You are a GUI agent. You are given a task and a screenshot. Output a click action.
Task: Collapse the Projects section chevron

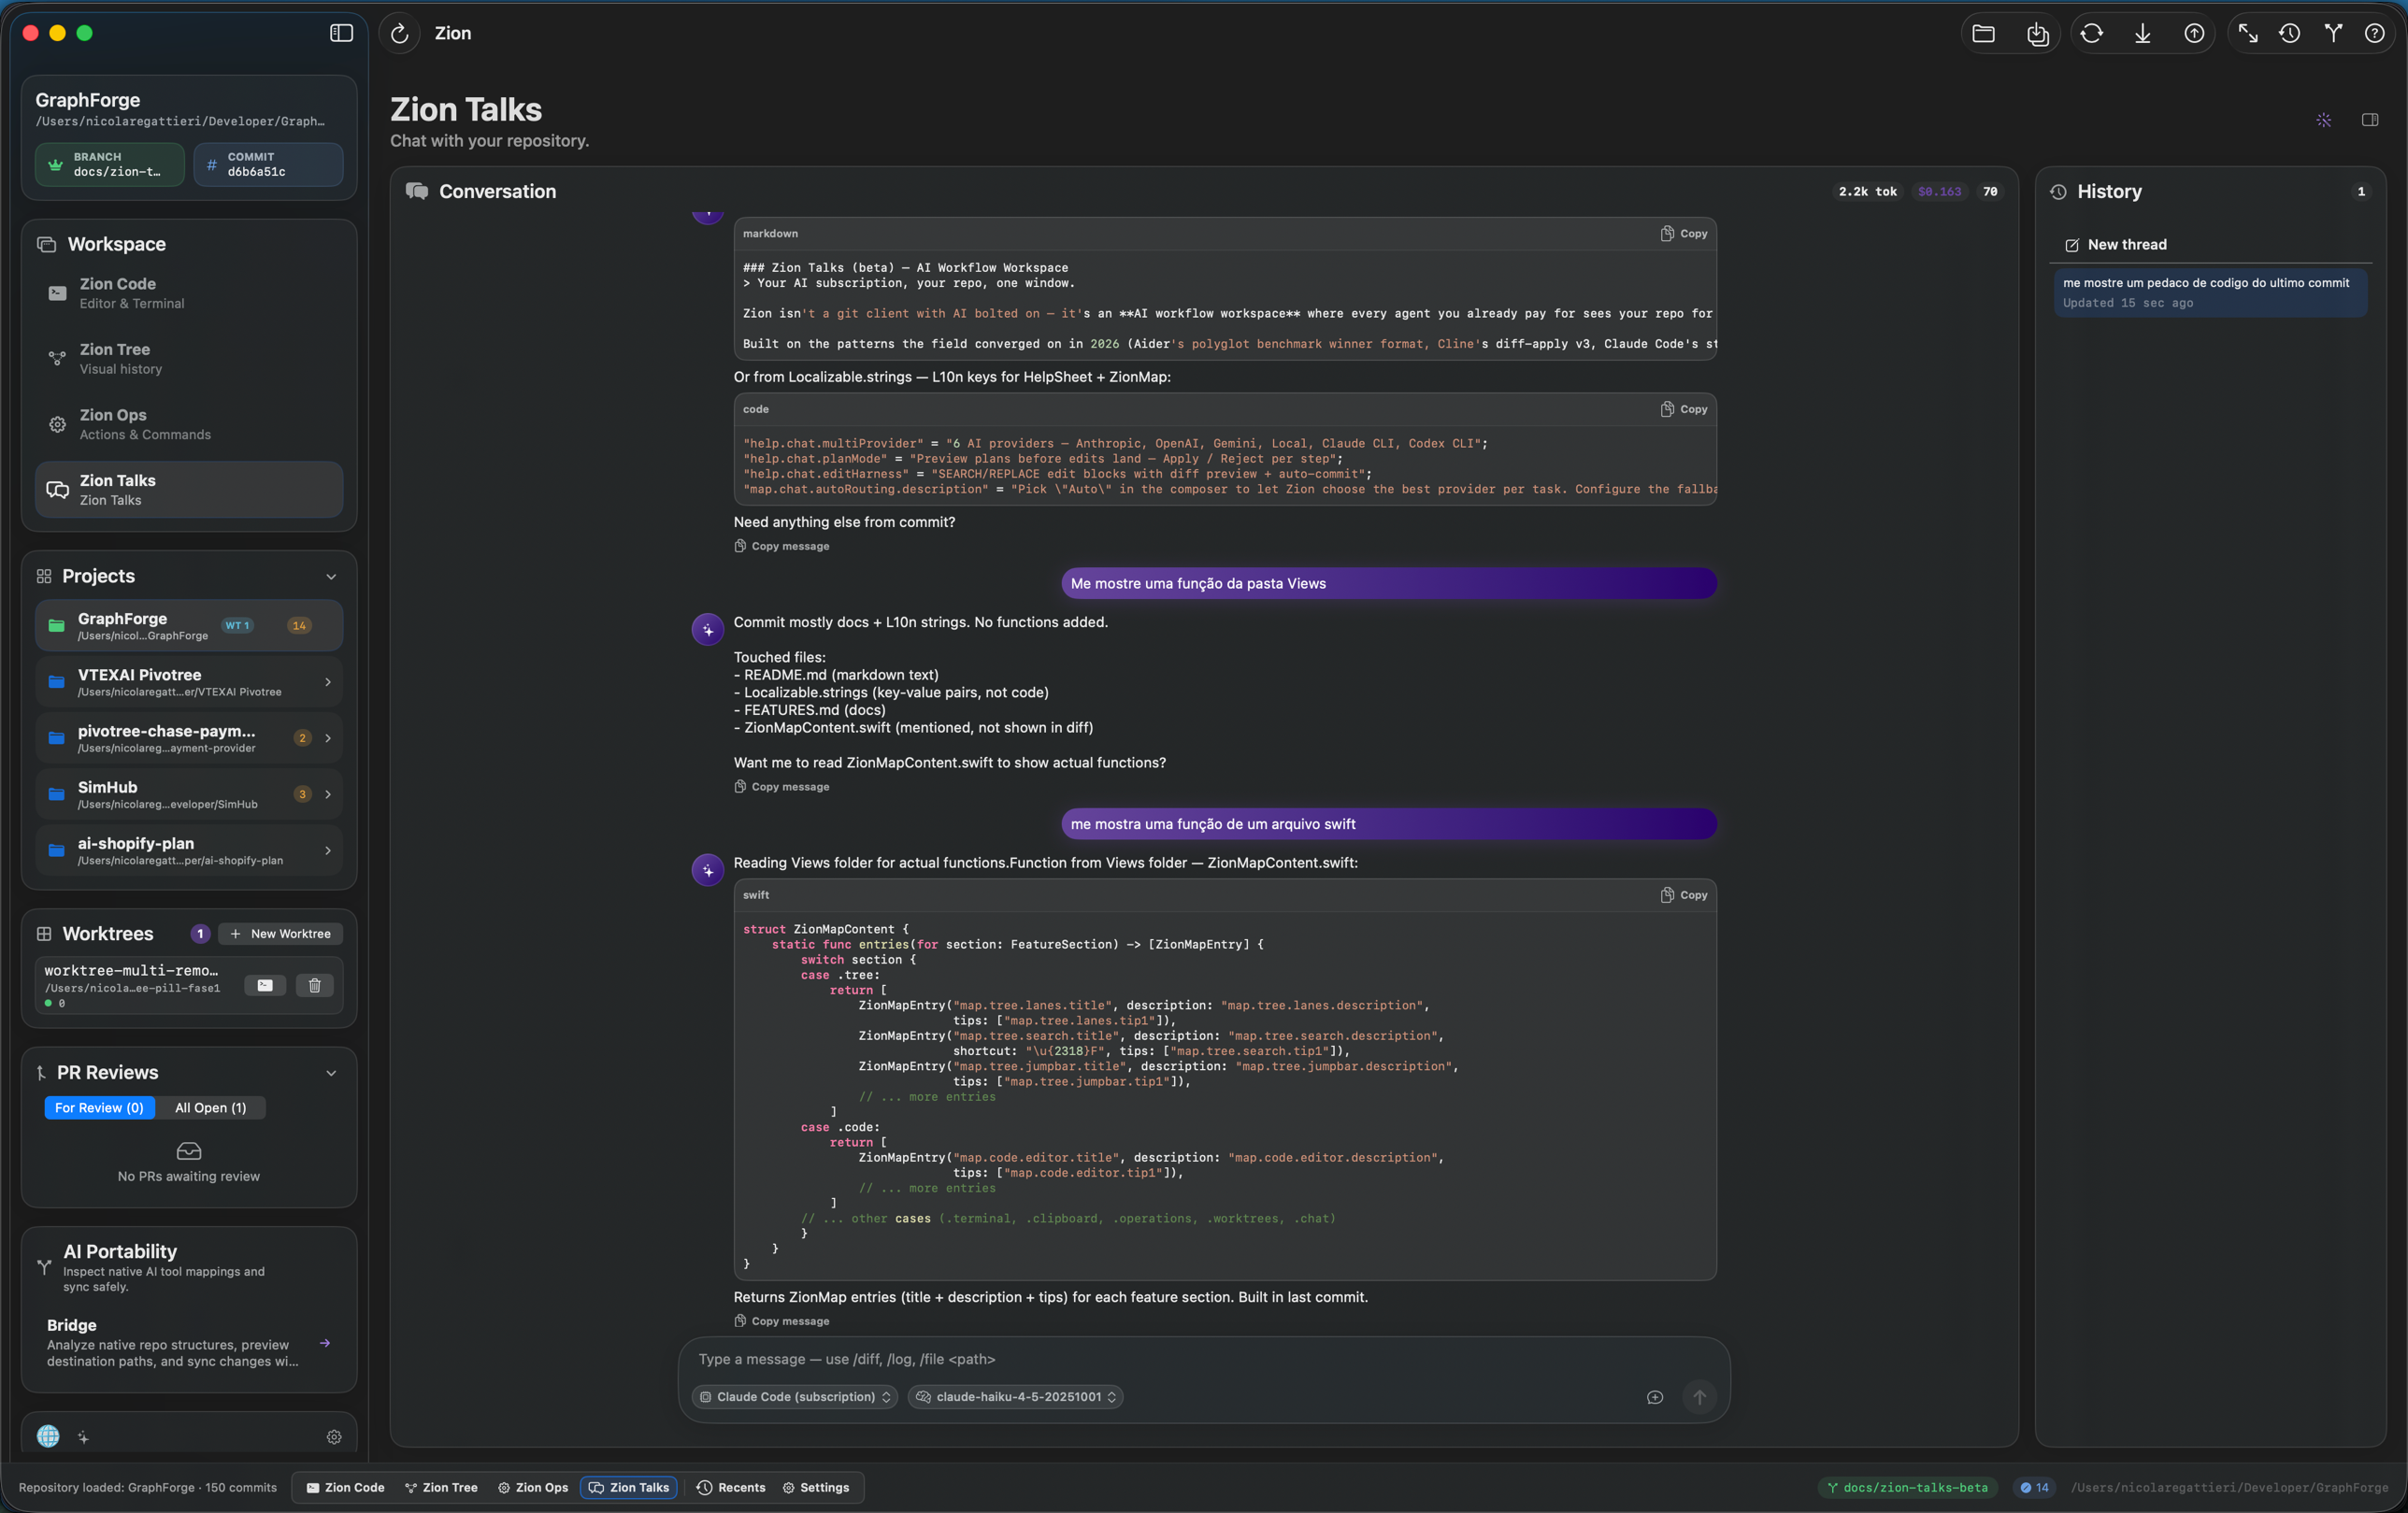(x=331, y=576)
